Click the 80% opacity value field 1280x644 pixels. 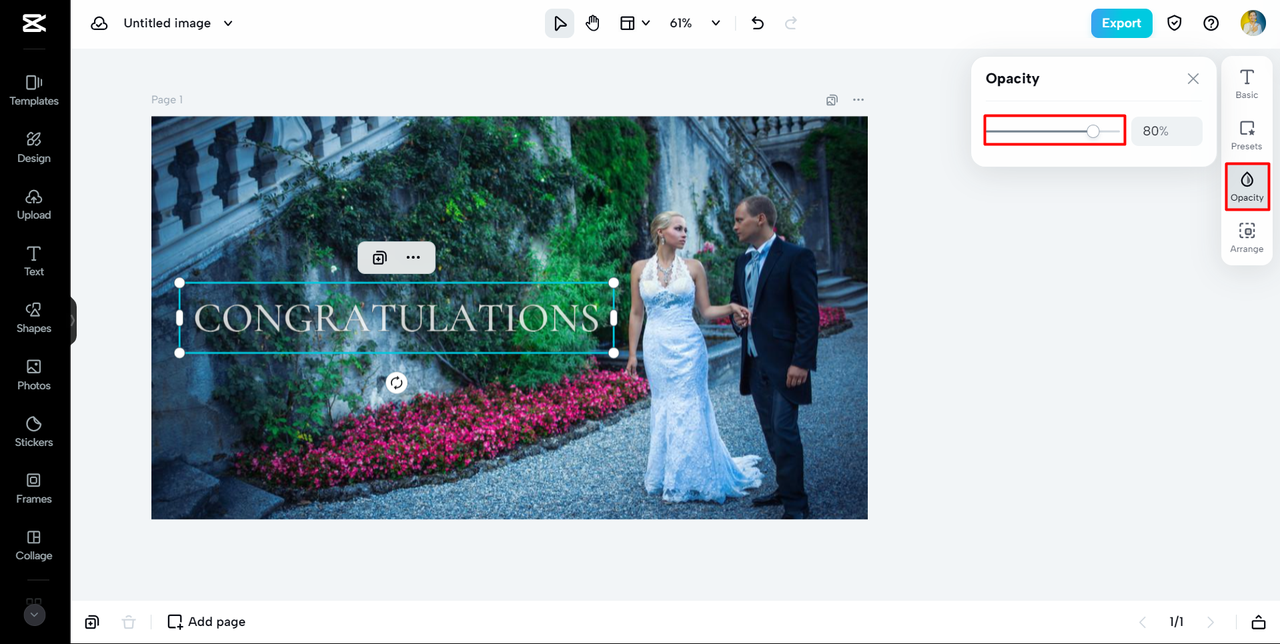pos(1166,131)
